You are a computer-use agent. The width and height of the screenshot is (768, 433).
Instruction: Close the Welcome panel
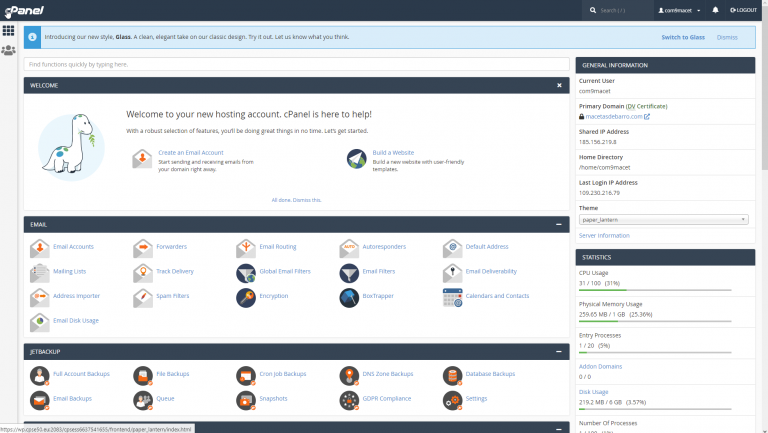point(559,86)
